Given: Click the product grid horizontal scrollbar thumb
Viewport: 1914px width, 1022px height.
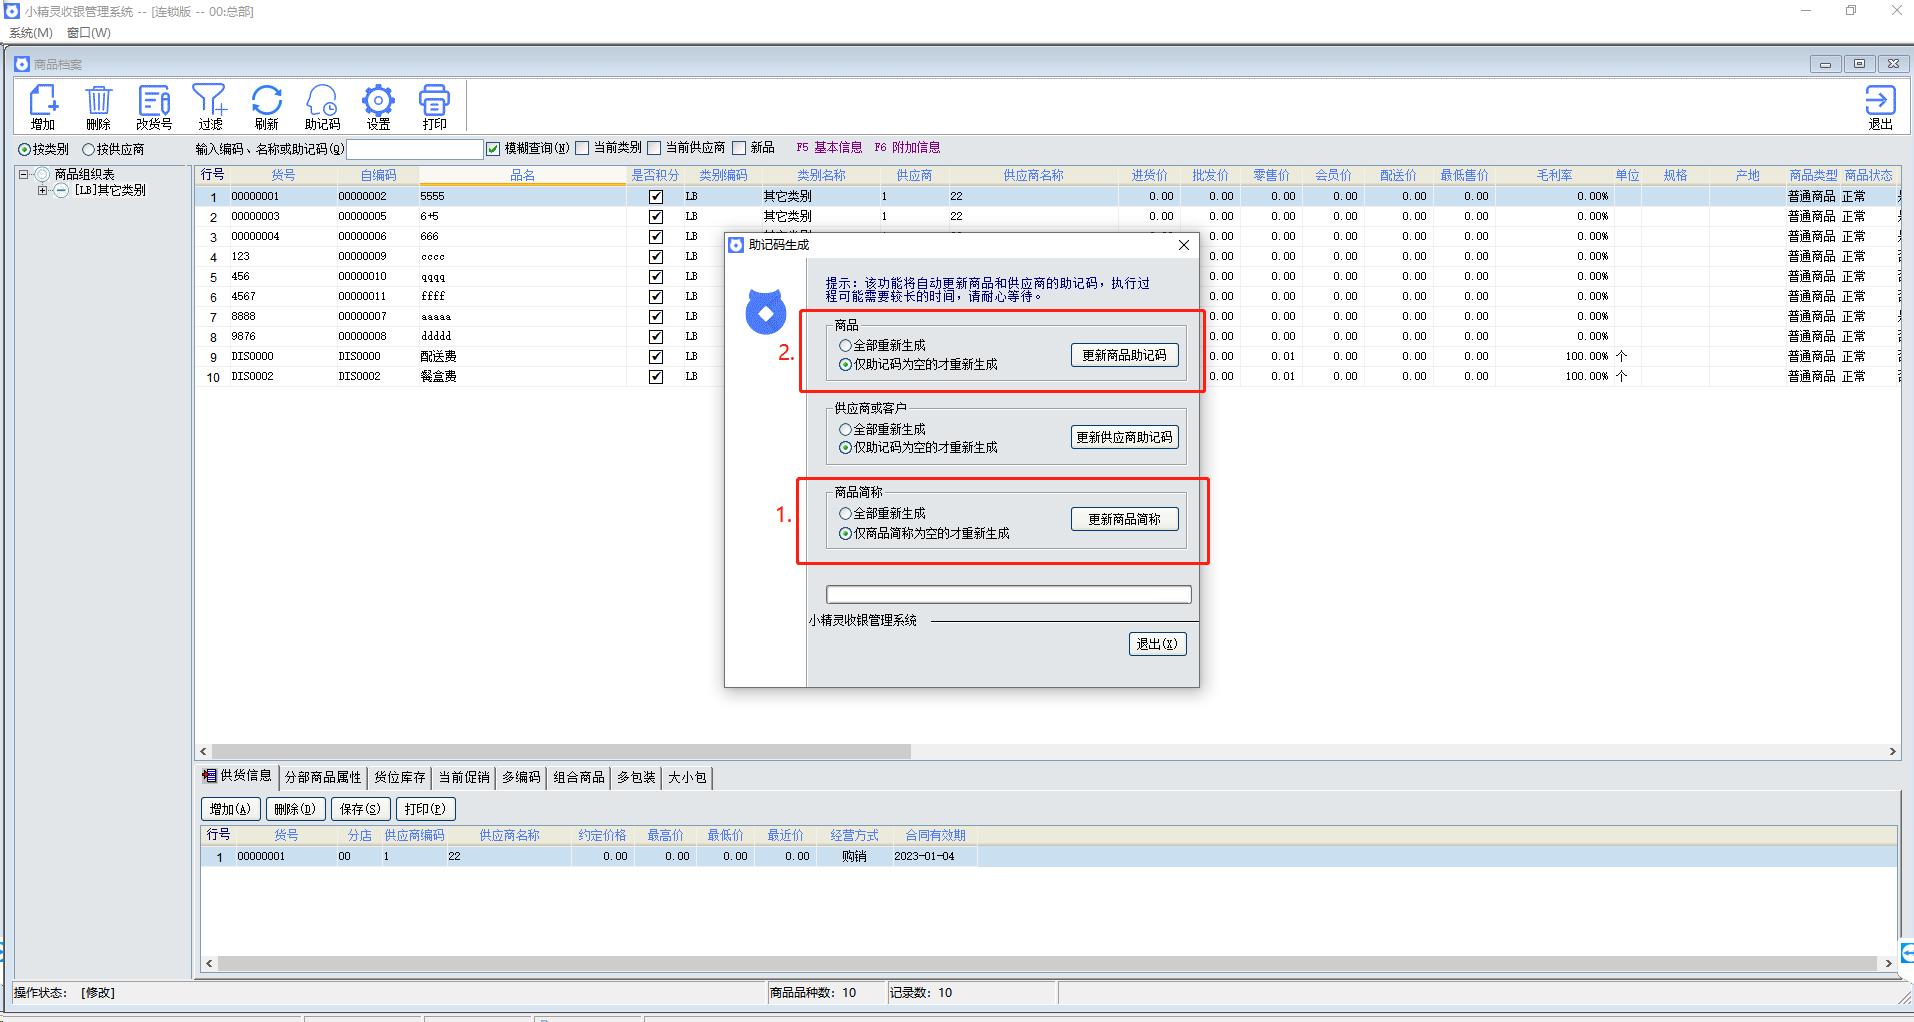Looking at the screenshot, I should [561, 751].
